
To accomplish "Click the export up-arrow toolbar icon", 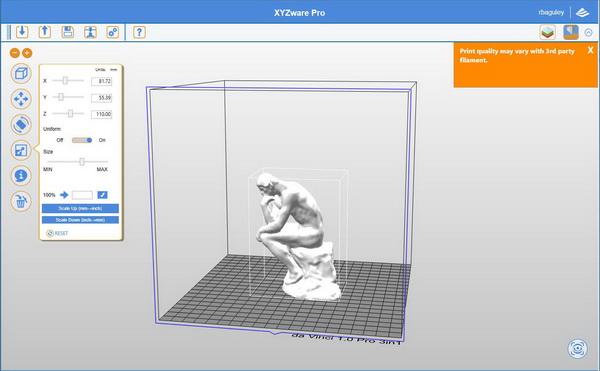I will pos(45,32).
